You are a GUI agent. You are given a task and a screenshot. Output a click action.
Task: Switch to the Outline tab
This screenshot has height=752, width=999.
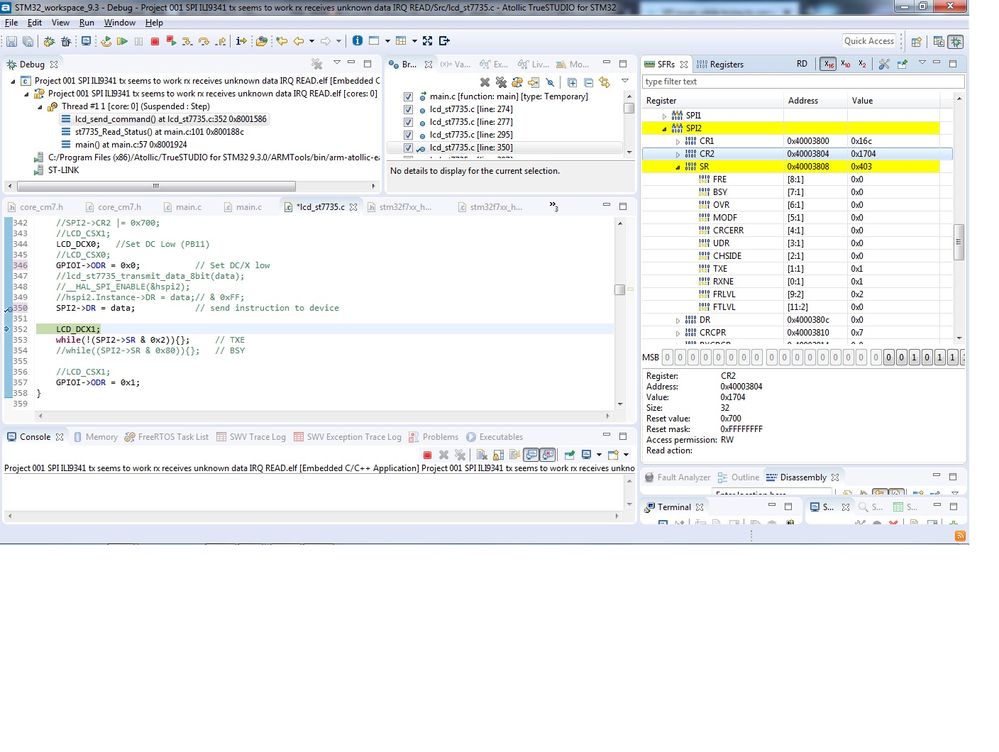738,477
